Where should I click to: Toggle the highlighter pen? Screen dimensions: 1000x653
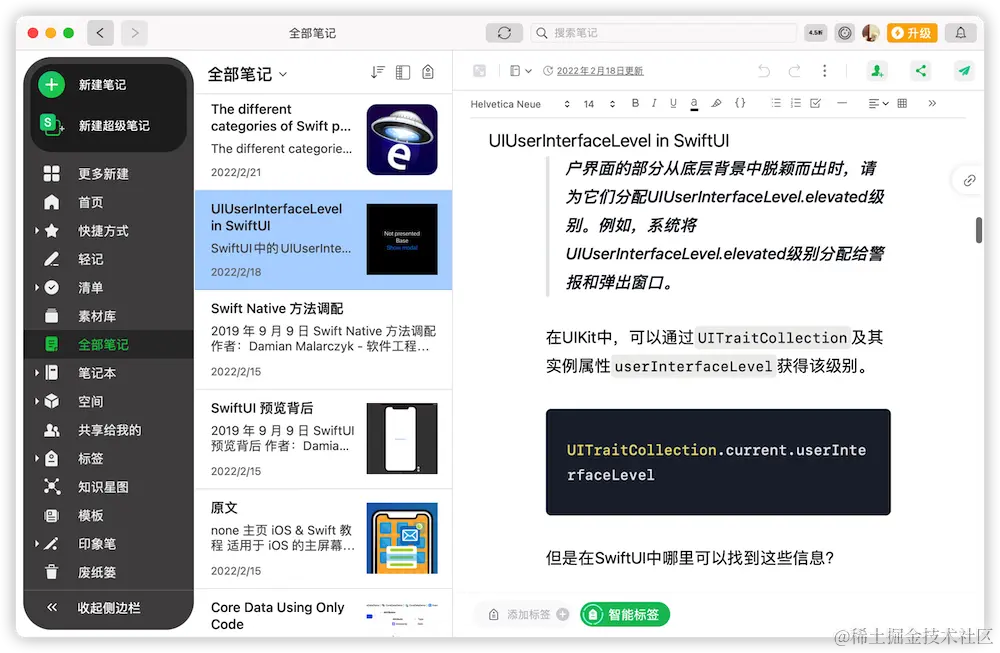716,103
